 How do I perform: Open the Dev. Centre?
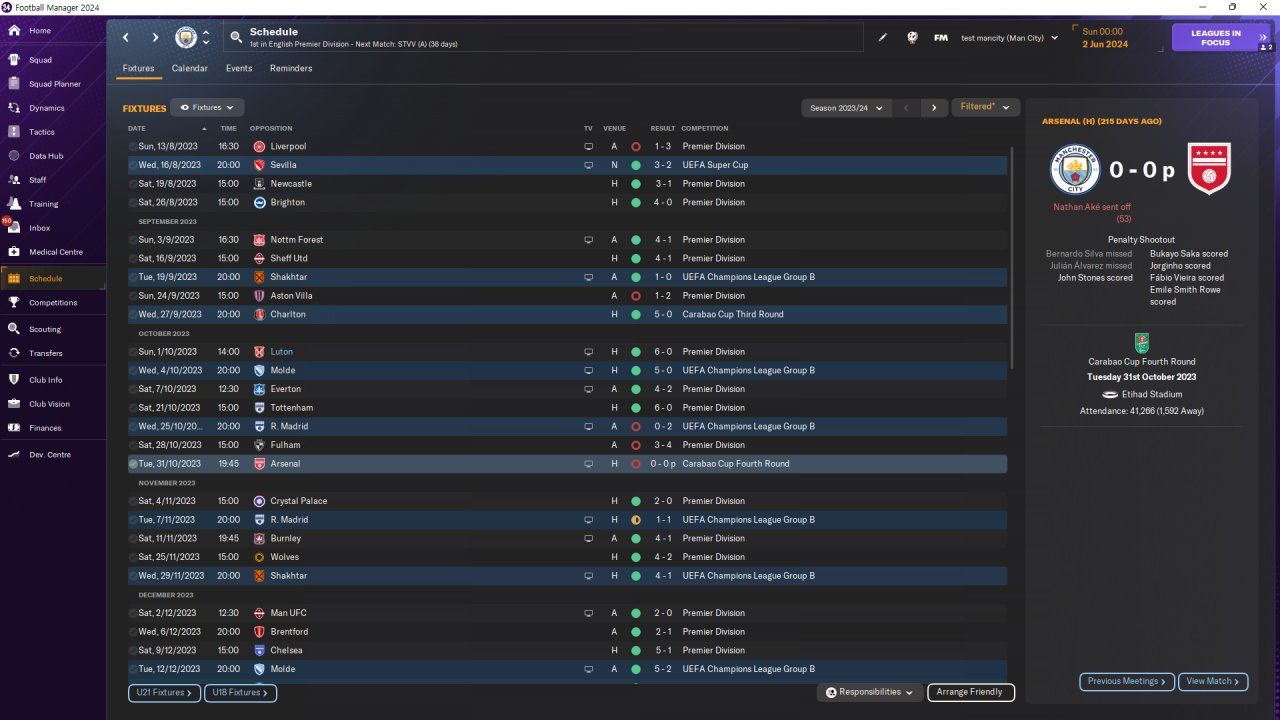pos(53,455)
